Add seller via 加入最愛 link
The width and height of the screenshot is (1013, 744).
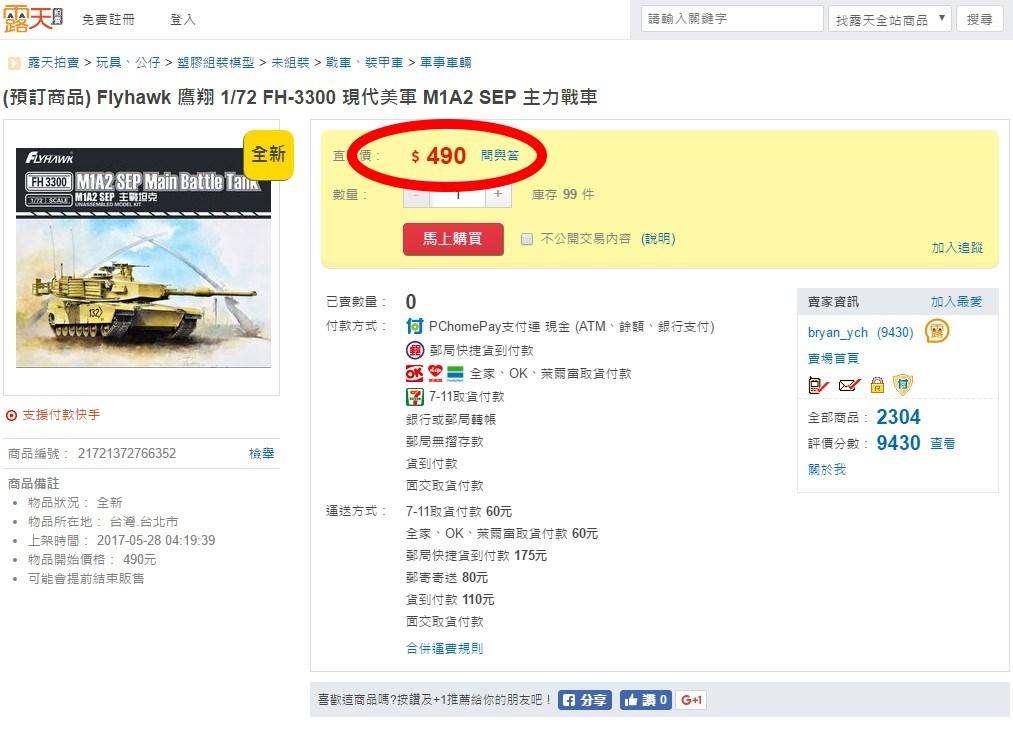coord(956,302)
